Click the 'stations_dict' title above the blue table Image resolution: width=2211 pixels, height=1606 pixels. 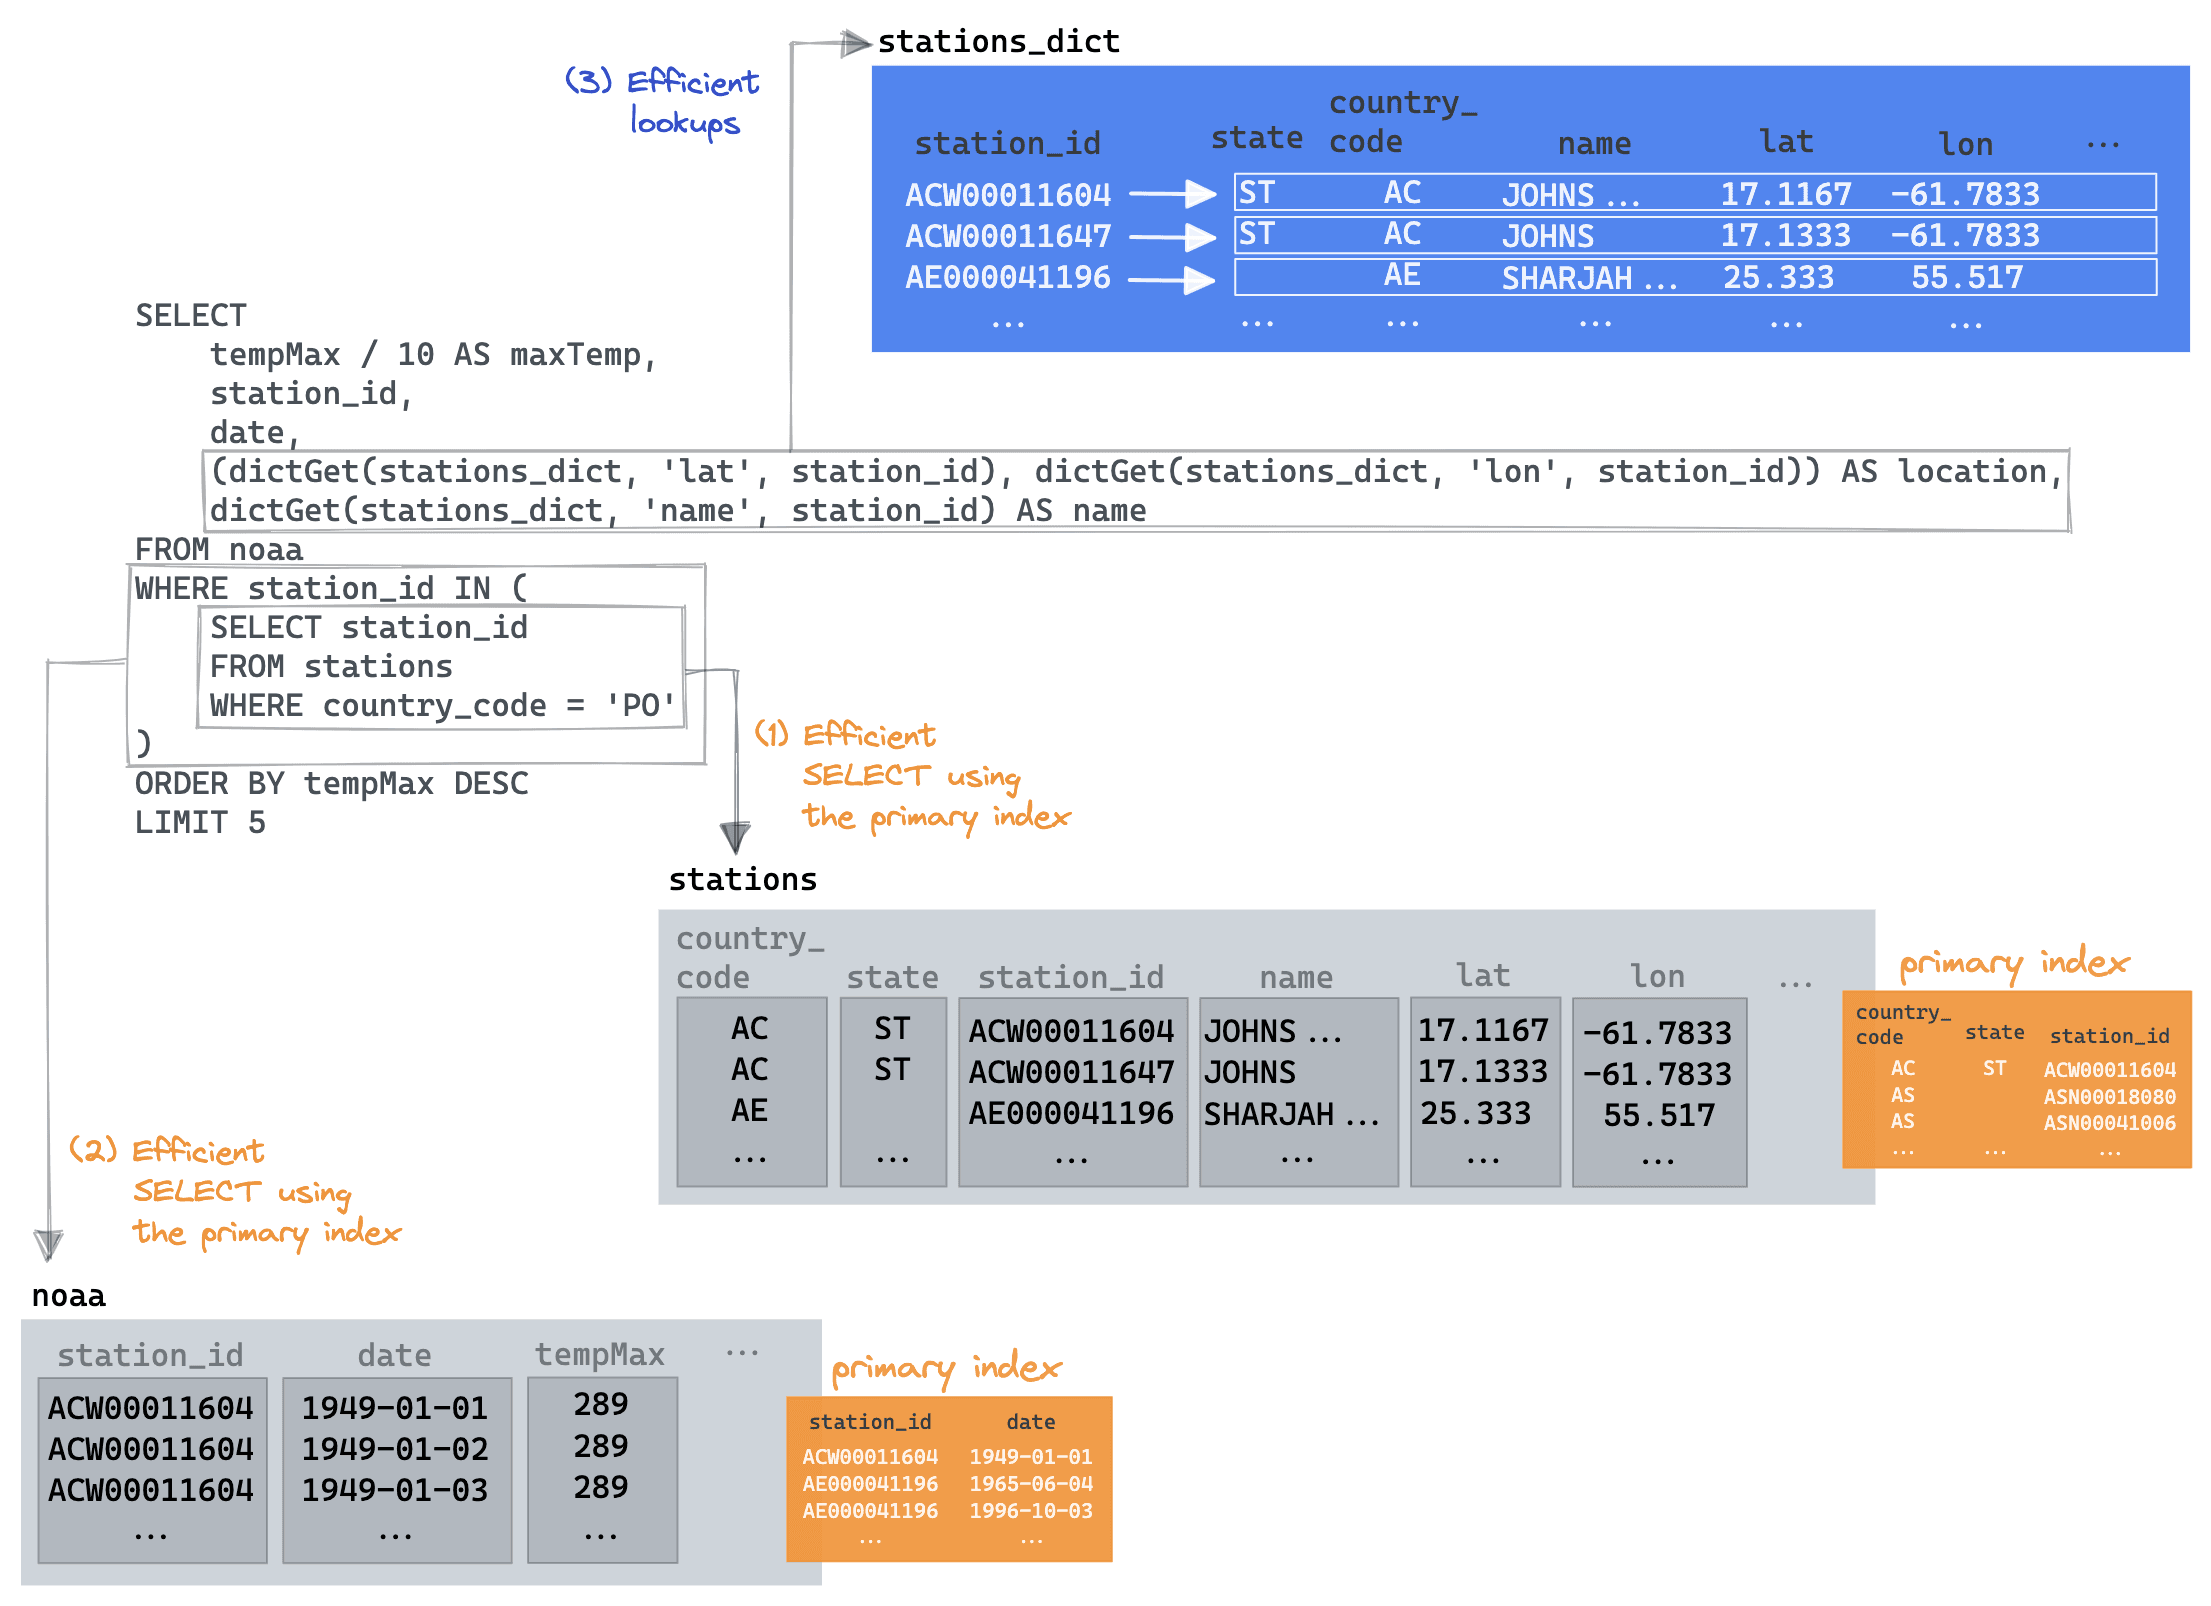[998, 42]
